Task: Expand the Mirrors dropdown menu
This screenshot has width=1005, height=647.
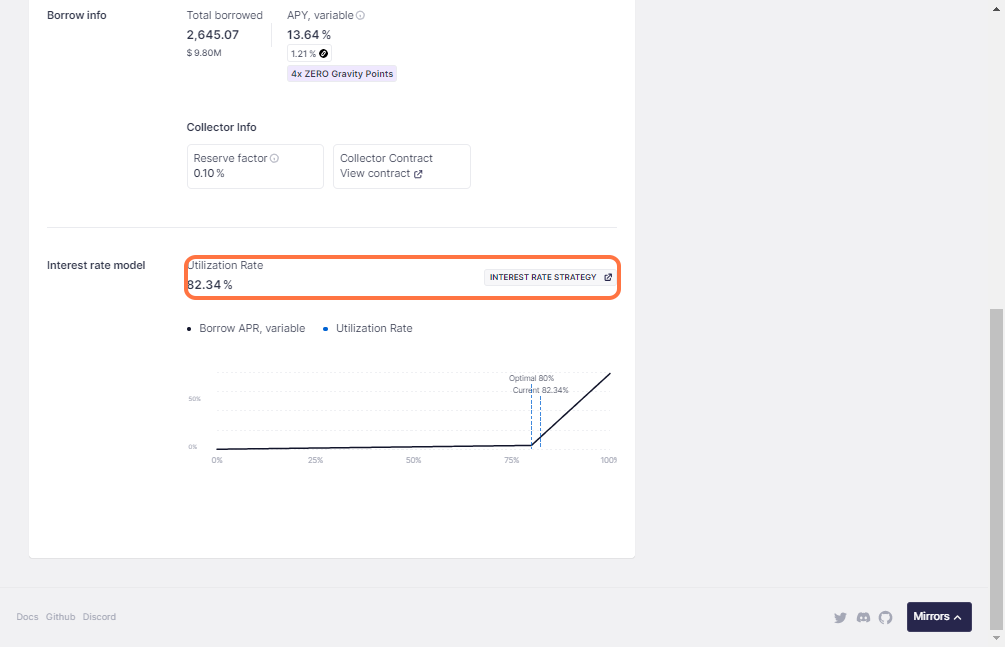Action: [938, 617]
